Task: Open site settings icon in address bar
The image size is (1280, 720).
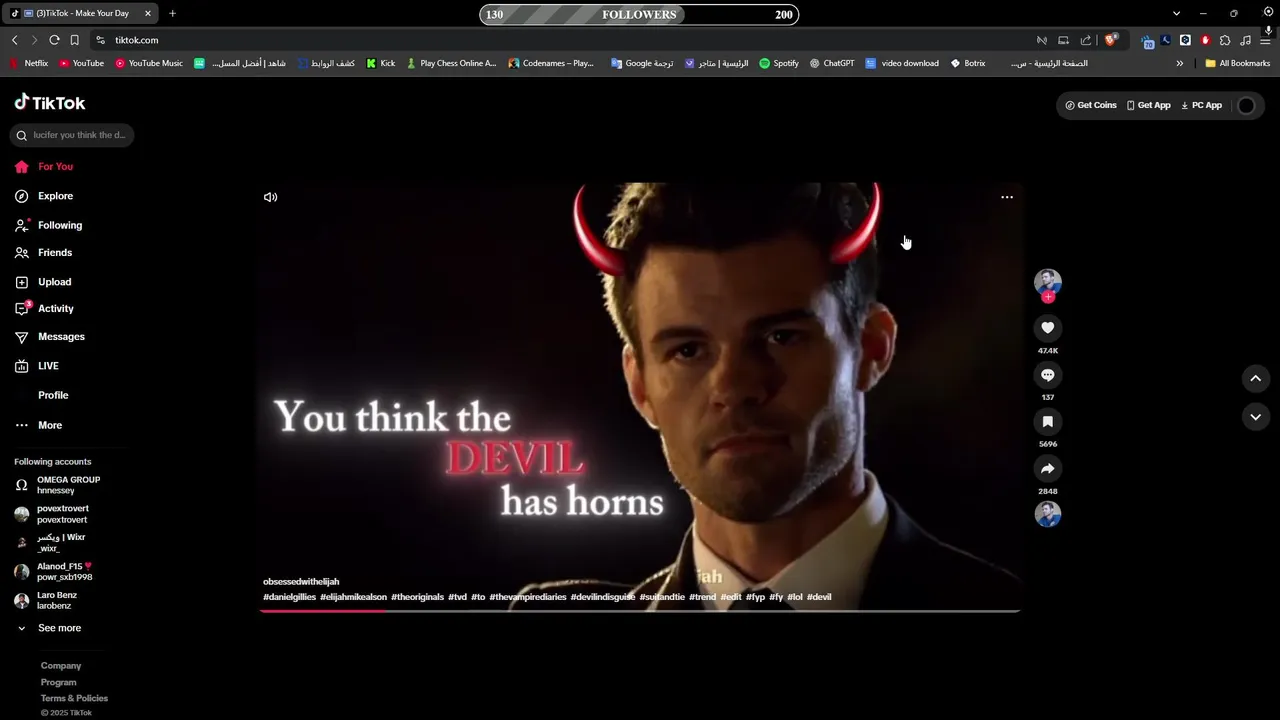Action: 100,40
